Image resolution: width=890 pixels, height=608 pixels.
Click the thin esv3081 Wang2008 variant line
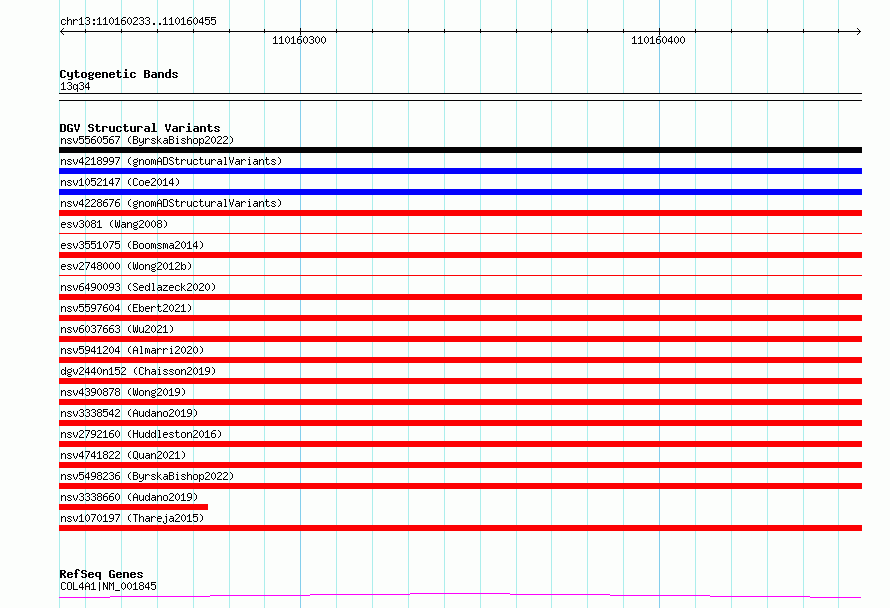pyautogui.click(x=460, y=233)
